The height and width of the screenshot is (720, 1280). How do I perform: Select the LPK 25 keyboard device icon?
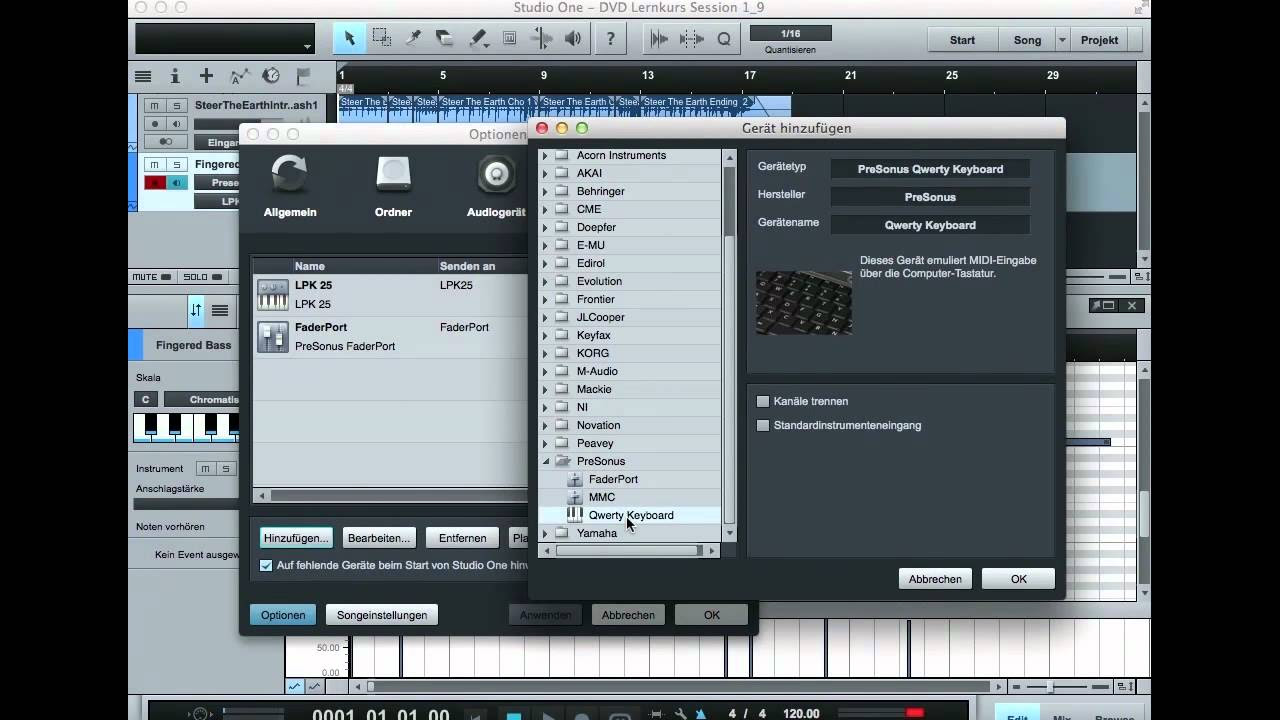coord(272,294)
